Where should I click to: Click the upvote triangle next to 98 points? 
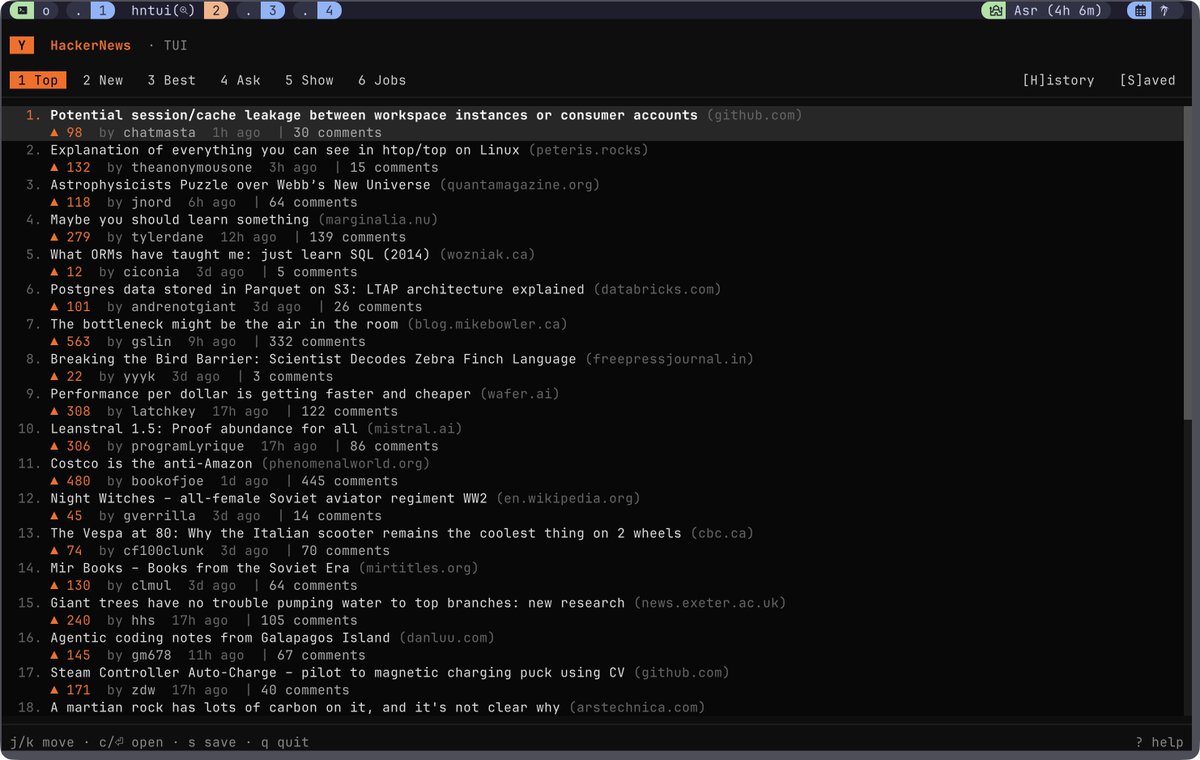55,132
